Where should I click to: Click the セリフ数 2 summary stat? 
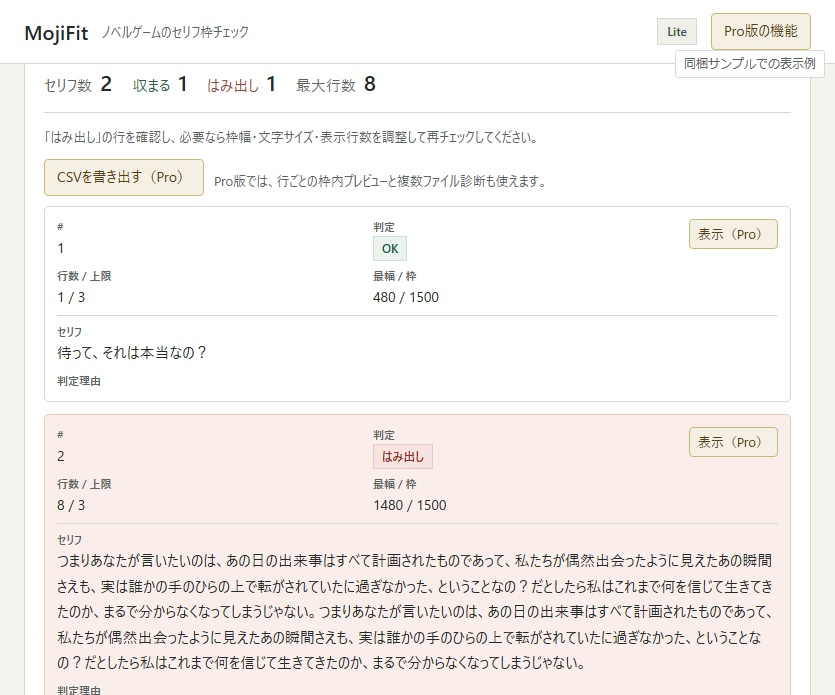point(78,84)
